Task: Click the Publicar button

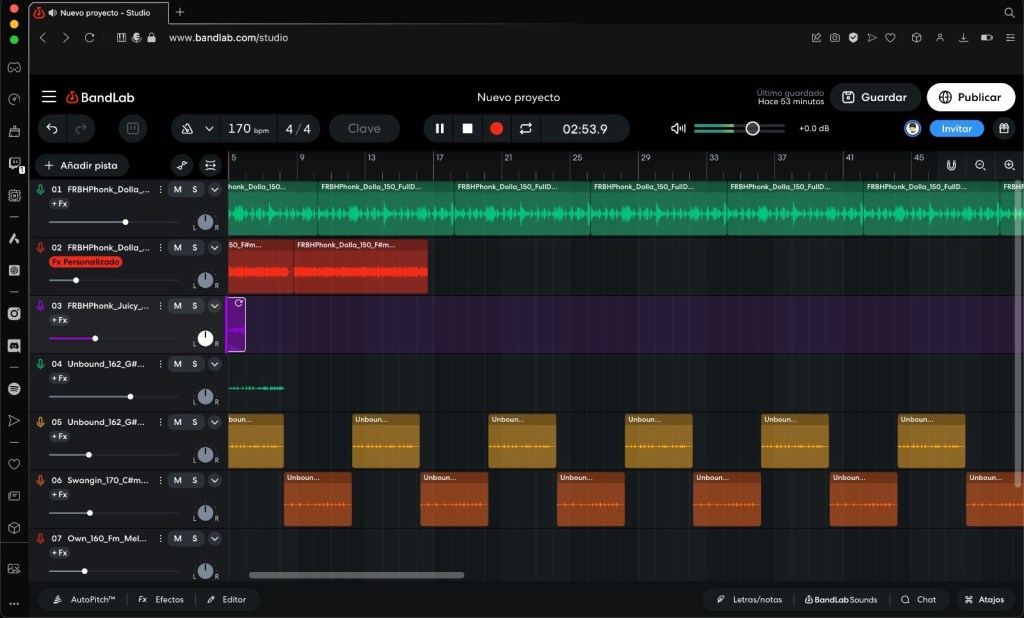Action: 970,97
